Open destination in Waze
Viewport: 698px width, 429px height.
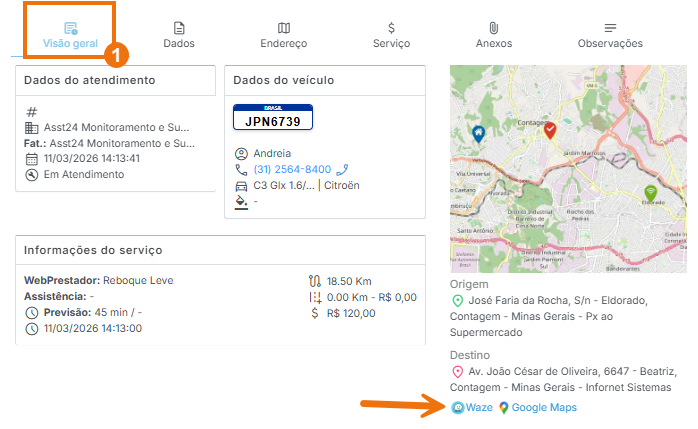[x=472, y=408]
